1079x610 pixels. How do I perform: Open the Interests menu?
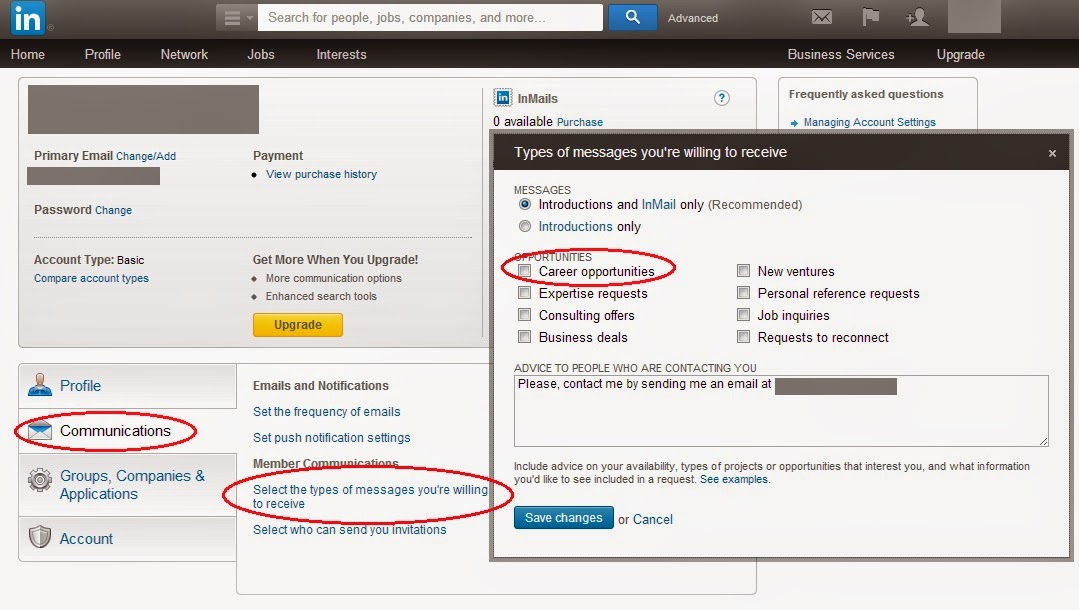click(340, 54)
